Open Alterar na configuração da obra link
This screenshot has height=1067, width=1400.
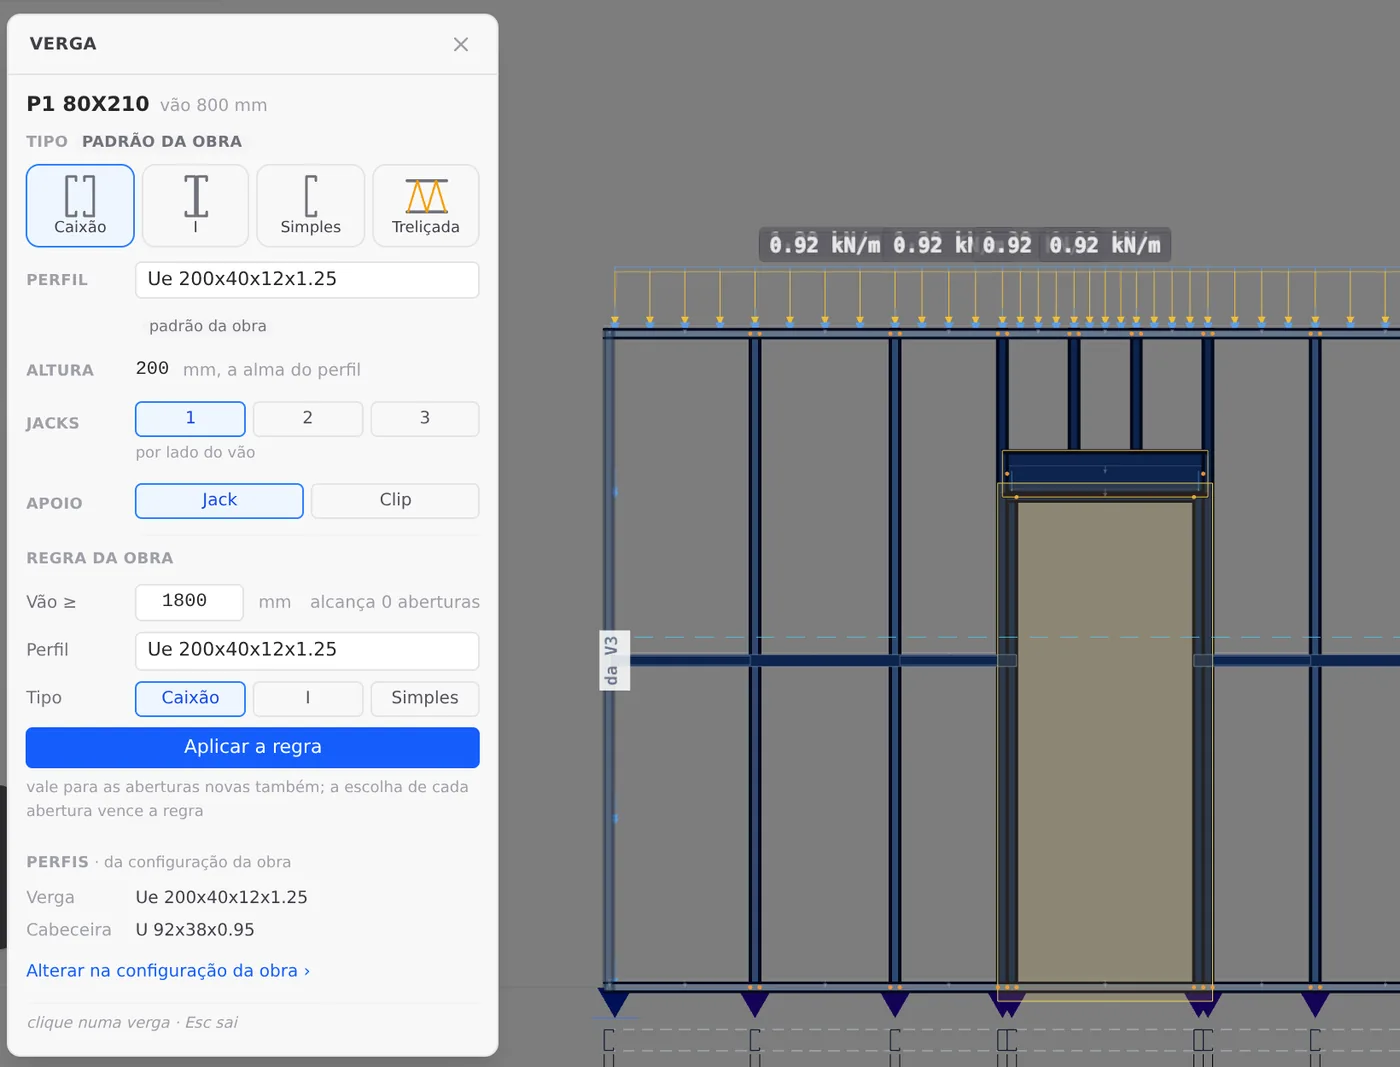tap(168, 970)
